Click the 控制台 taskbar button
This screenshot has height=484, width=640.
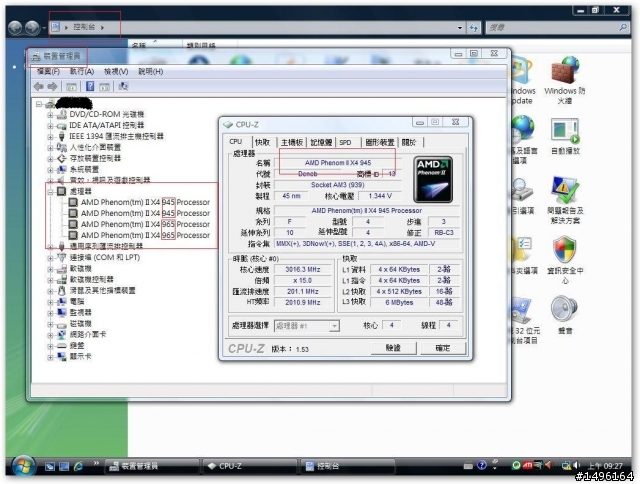(348, 466)
